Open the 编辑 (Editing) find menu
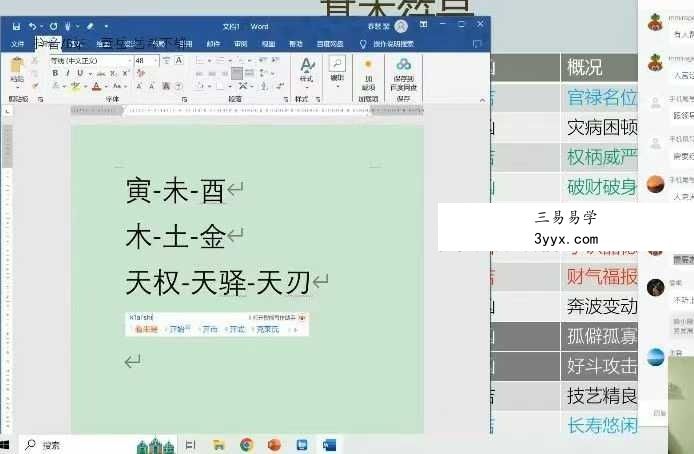 click(x=337, y=70)
